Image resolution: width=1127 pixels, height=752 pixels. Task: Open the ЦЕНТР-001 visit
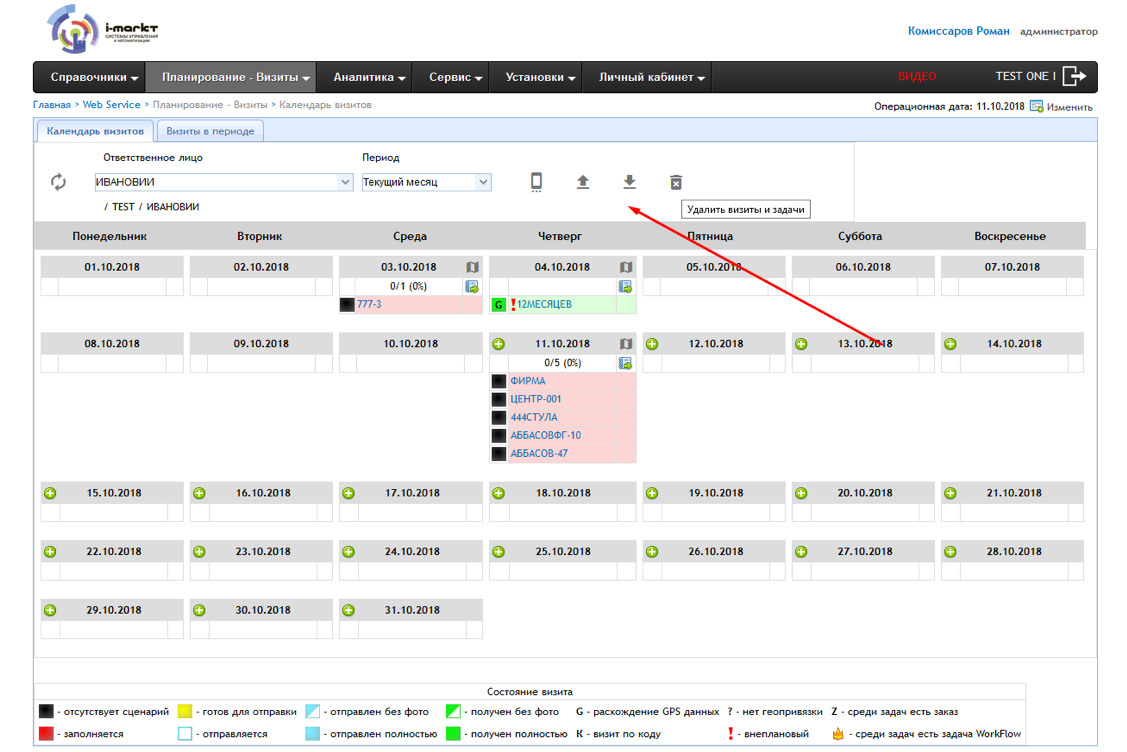pos(535,399)
